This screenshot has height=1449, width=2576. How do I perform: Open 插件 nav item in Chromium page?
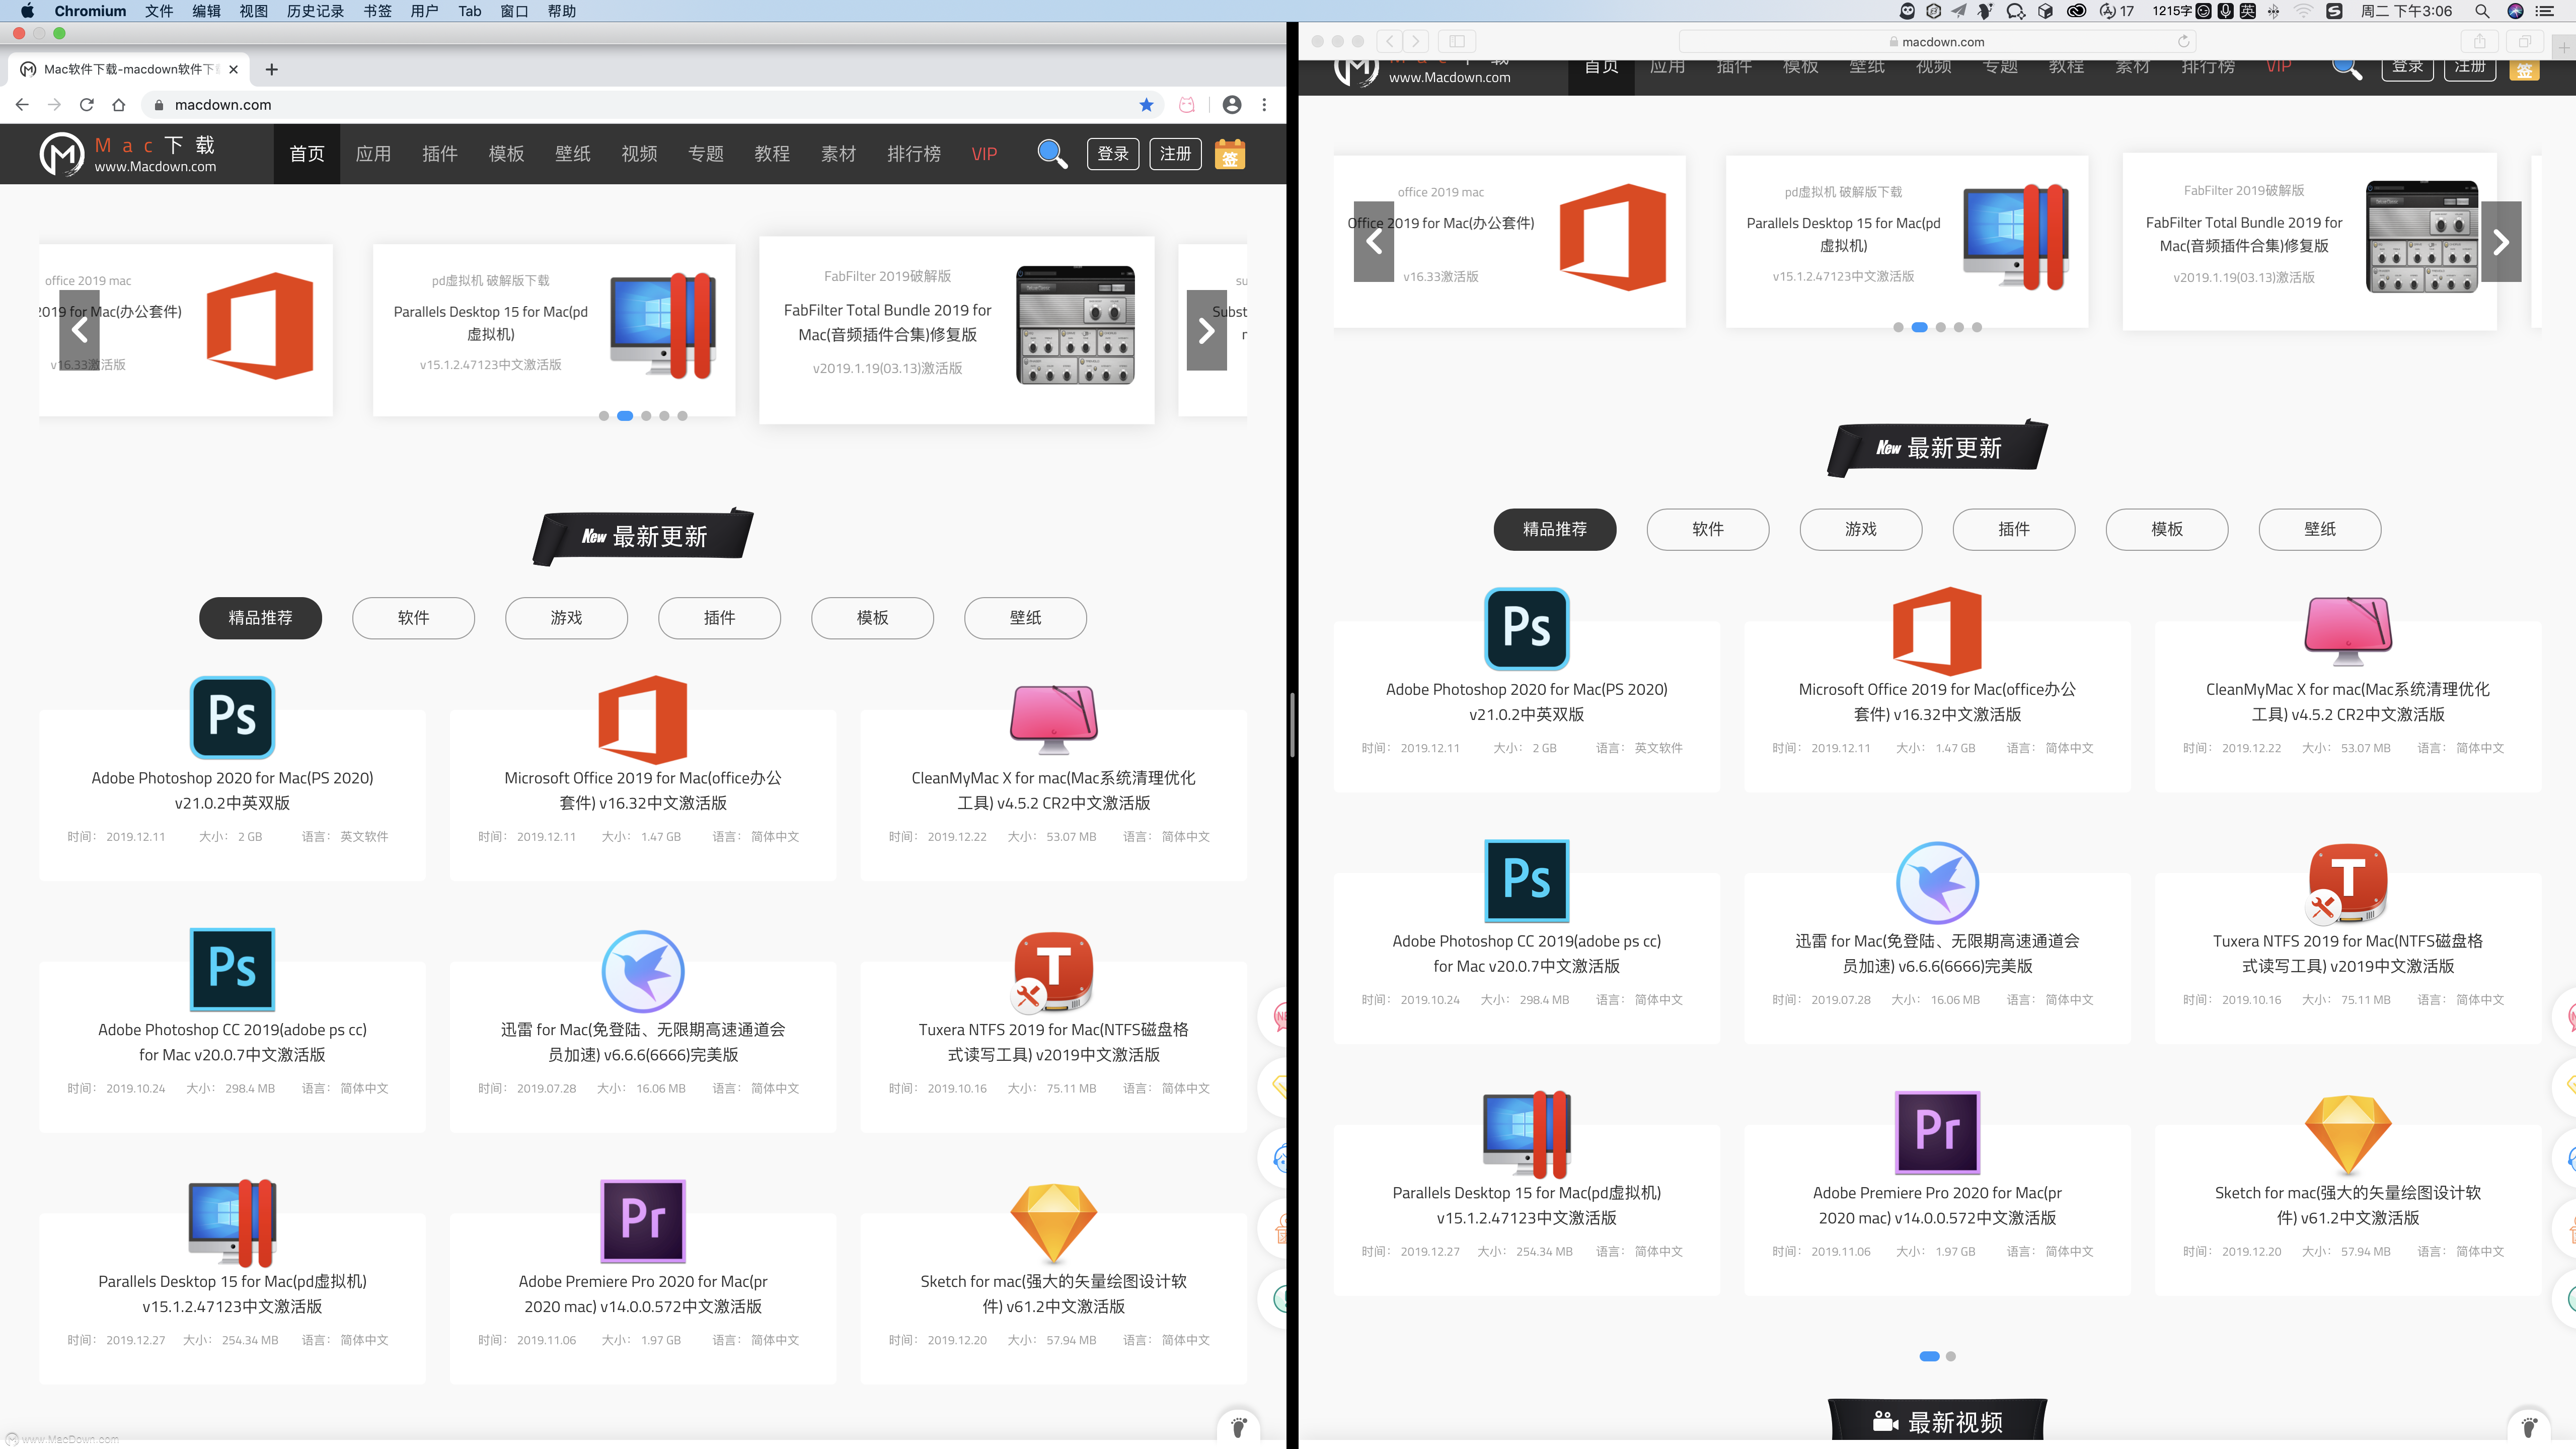coord(439,153)
